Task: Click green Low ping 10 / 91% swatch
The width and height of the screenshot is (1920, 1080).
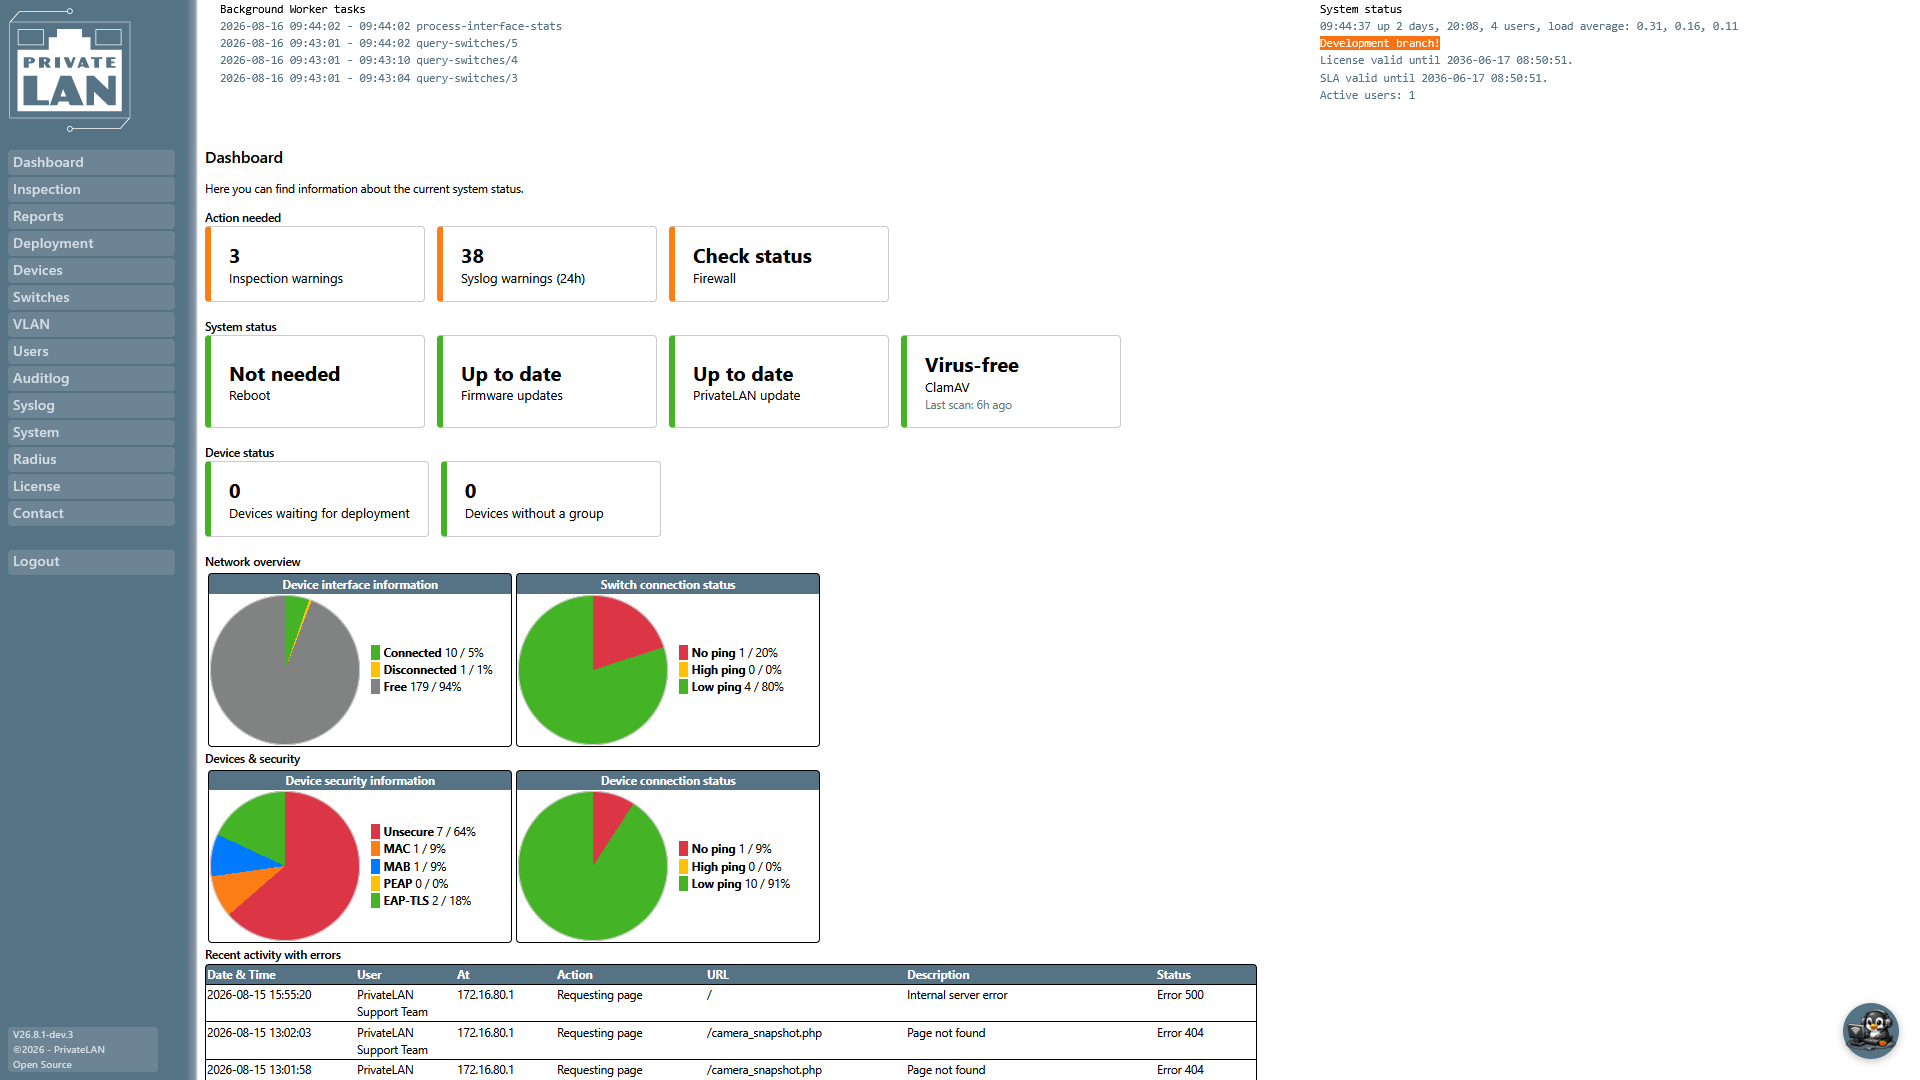Action: point(684,884)
